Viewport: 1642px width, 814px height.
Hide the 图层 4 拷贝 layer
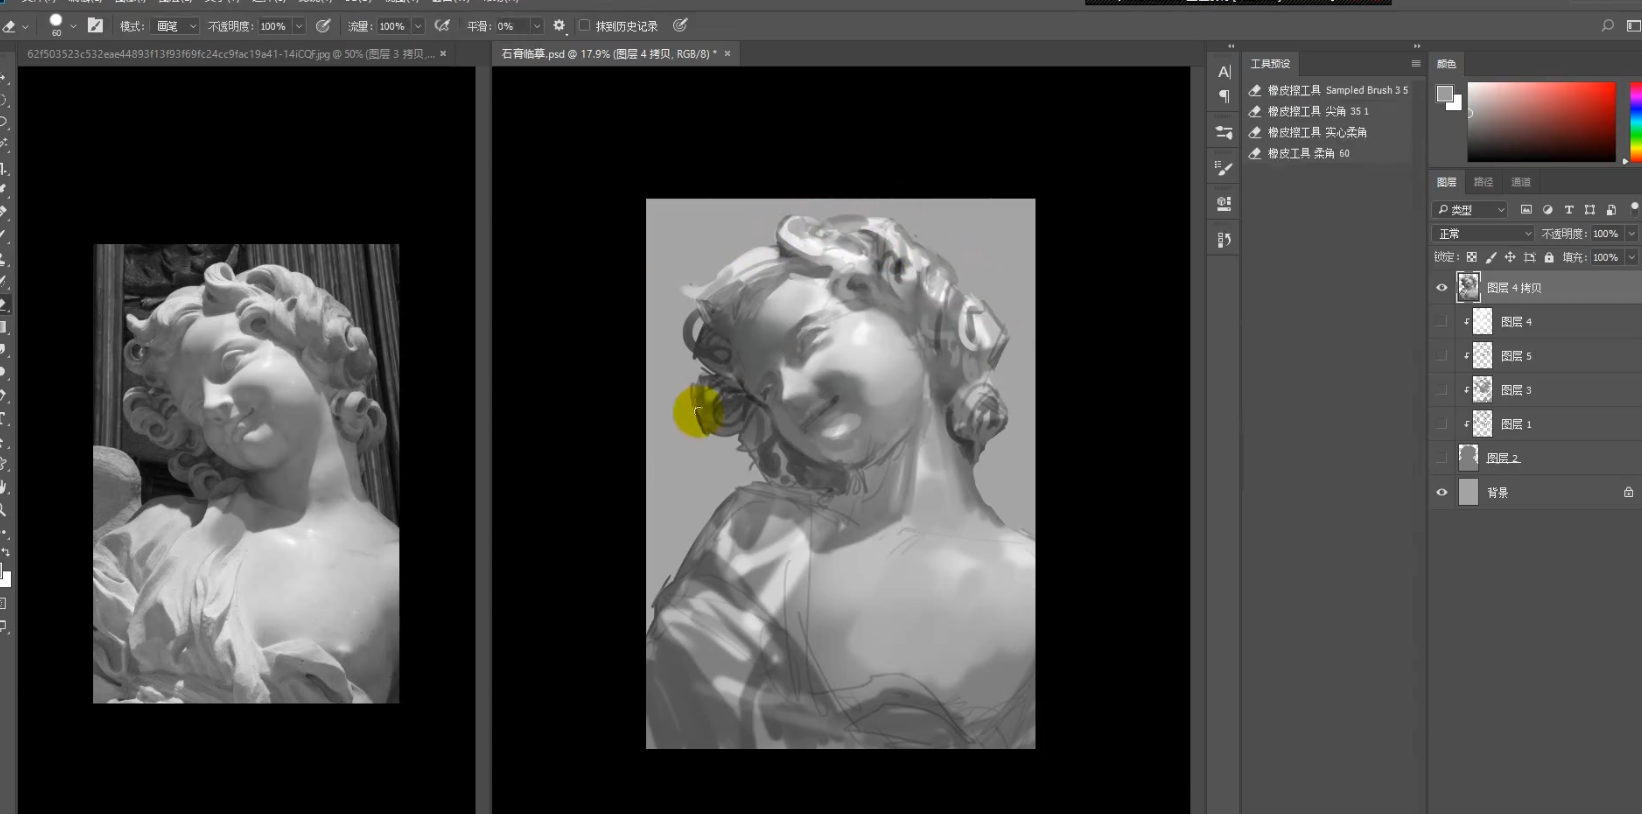click(x=1442, y=288)
